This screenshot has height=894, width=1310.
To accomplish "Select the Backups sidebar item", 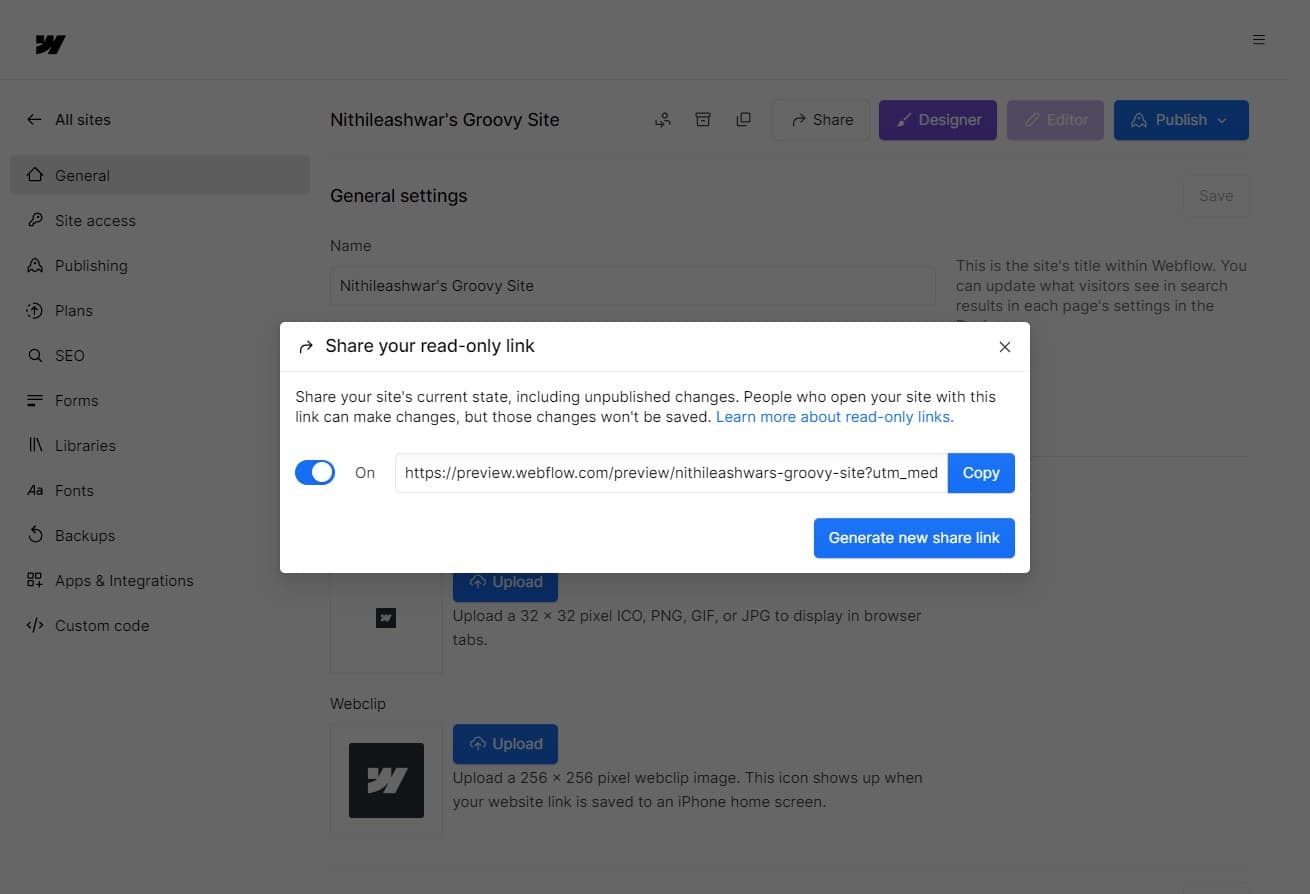I will point(84,536).
